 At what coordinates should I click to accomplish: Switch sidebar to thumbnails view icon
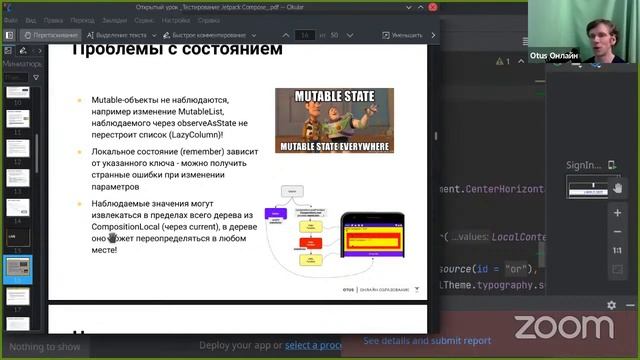pos(8,51)
